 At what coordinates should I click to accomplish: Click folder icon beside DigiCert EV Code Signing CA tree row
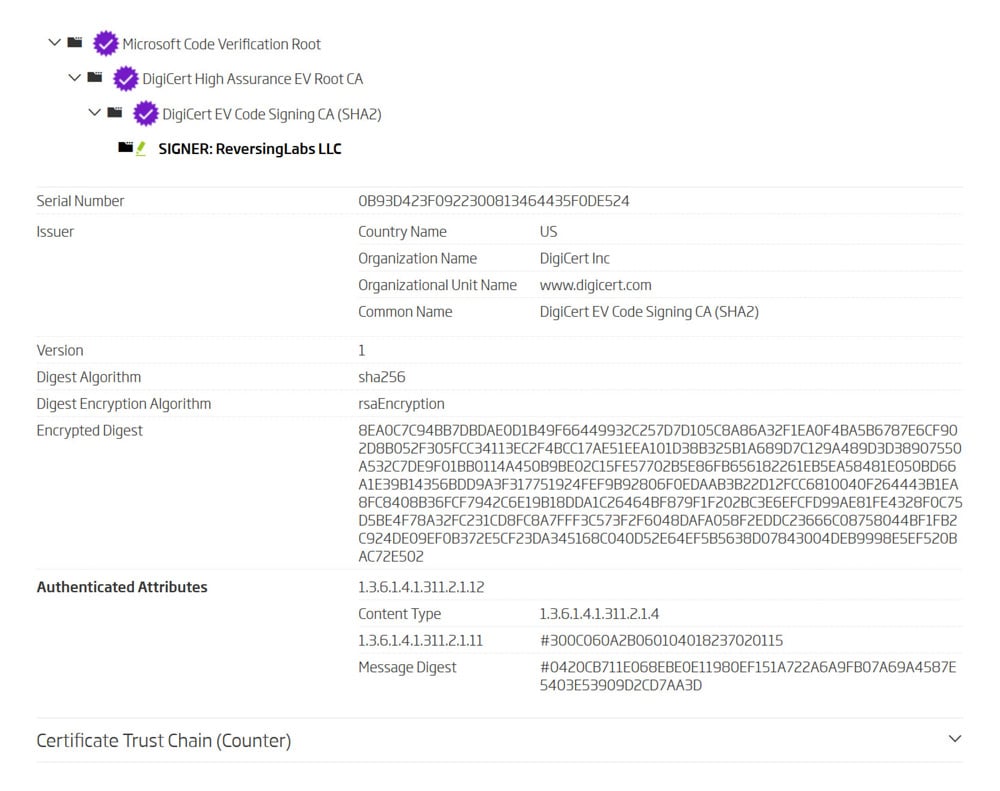click(115, 112)
